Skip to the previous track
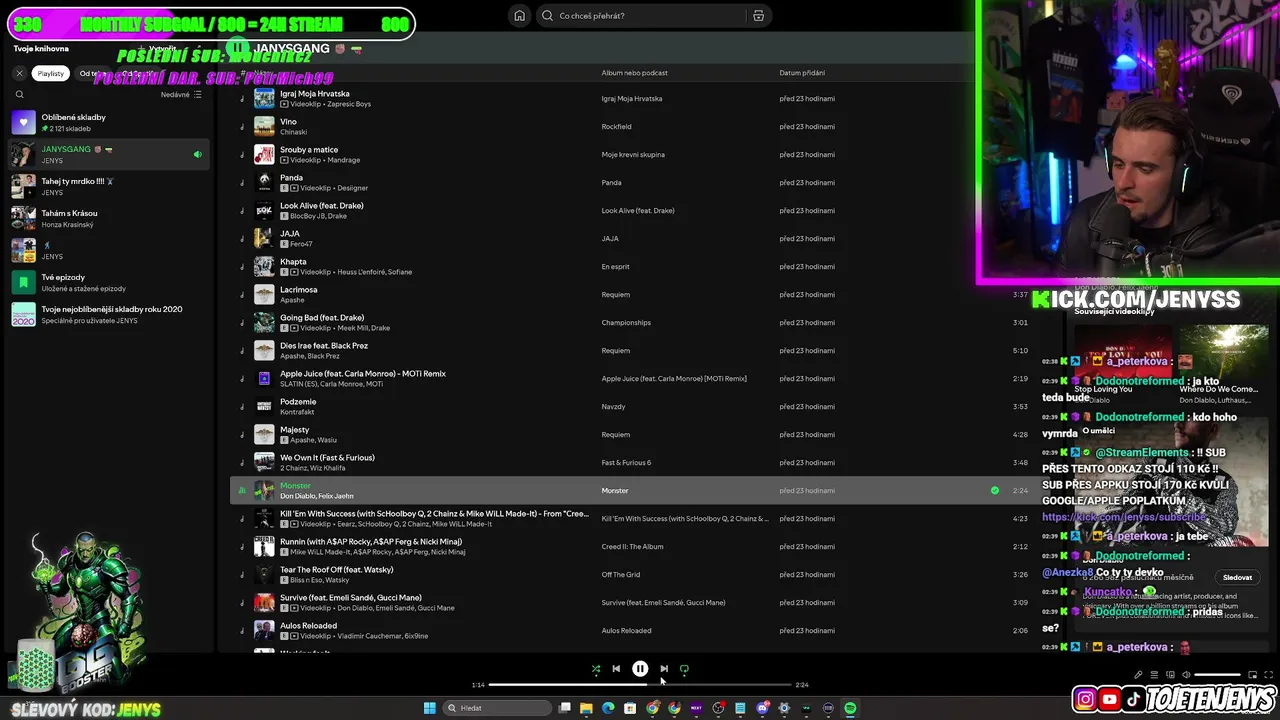The height and width of the screenshot is (720, 1280). coord(616,669)
